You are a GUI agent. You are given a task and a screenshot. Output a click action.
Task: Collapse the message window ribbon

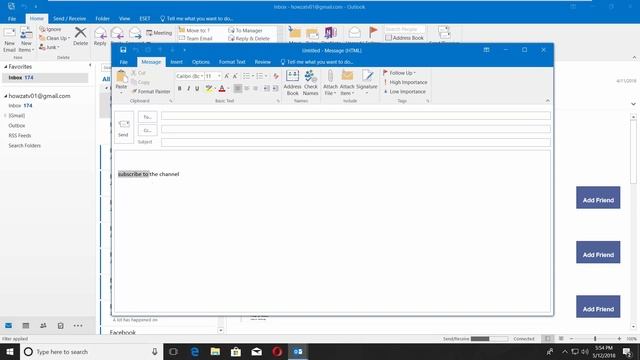pos(547,100)
